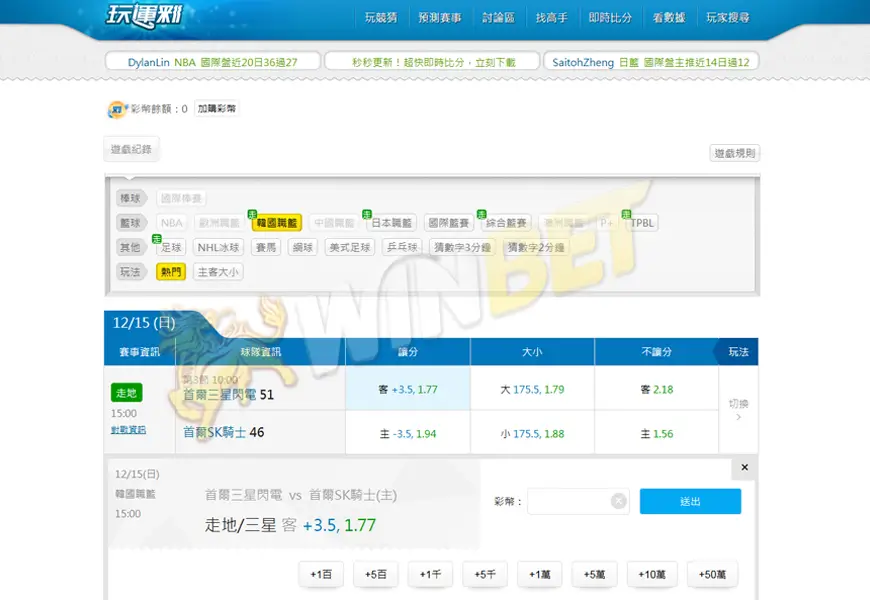Select the NHL冰球 filter
This screenshot has width=870, height=600.
coord(219,247)
